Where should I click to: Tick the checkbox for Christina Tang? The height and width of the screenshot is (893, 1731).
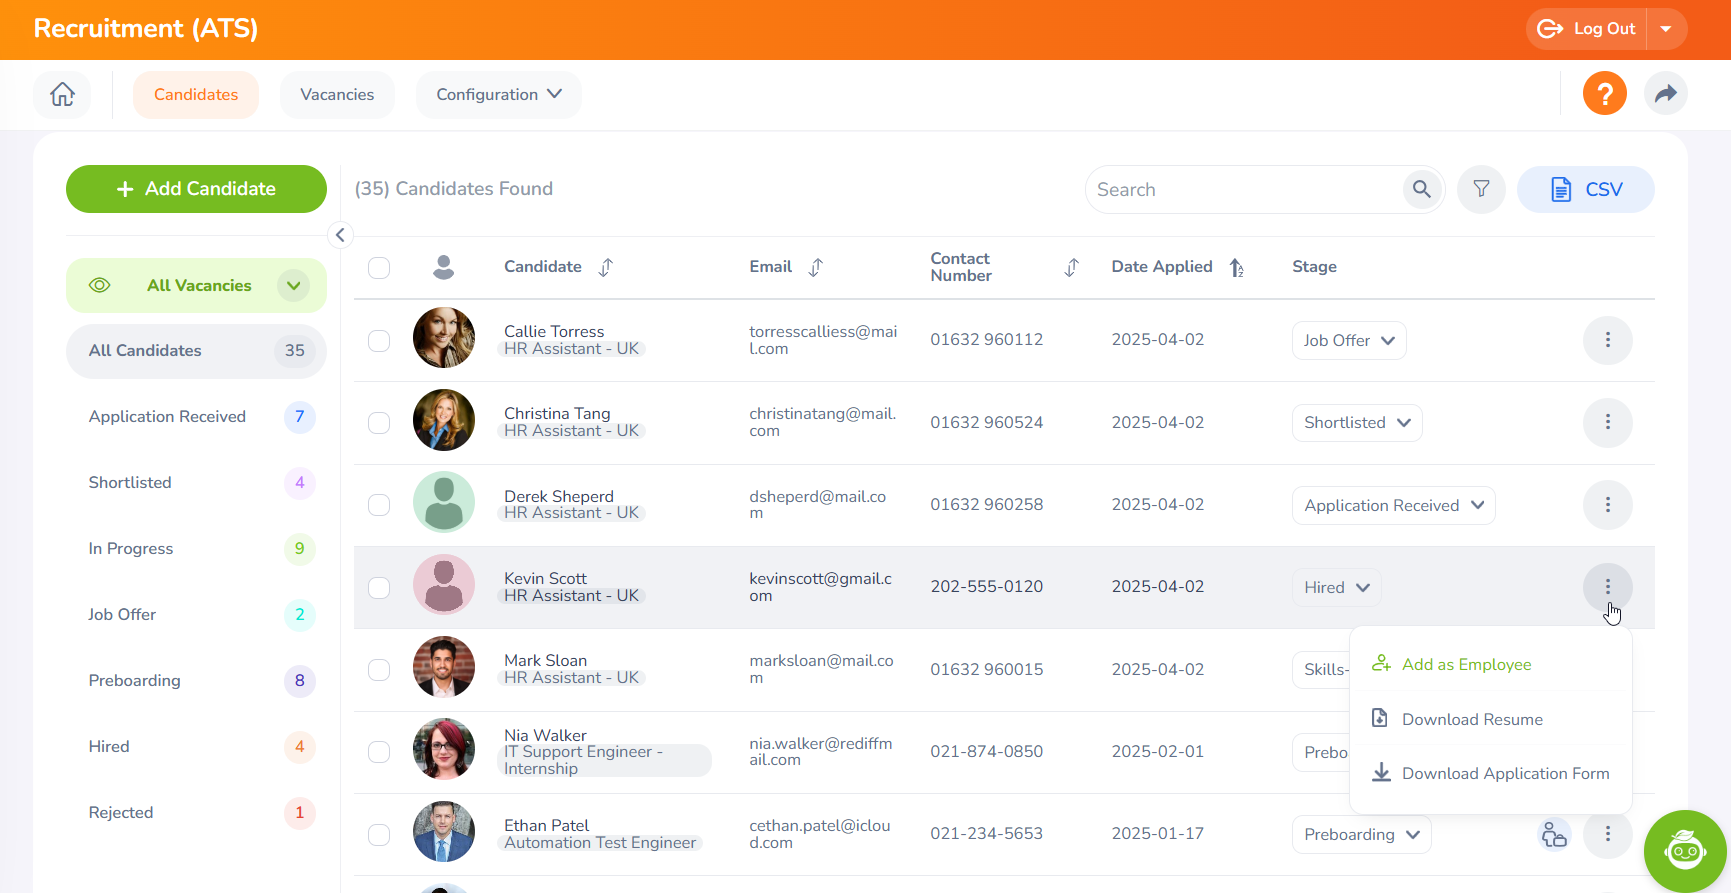point(379,423)
